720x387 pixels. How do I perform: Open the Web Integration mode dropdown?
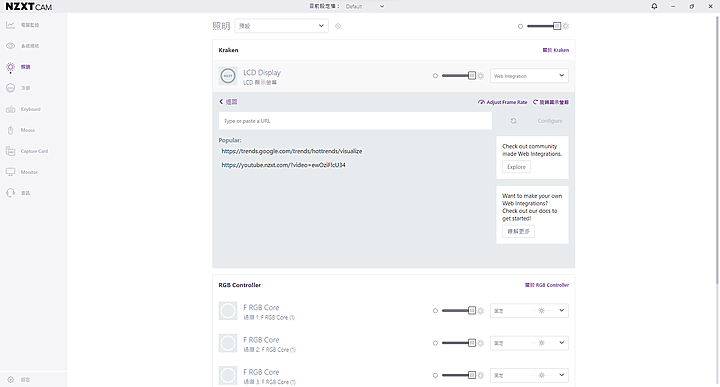[529, 76]
